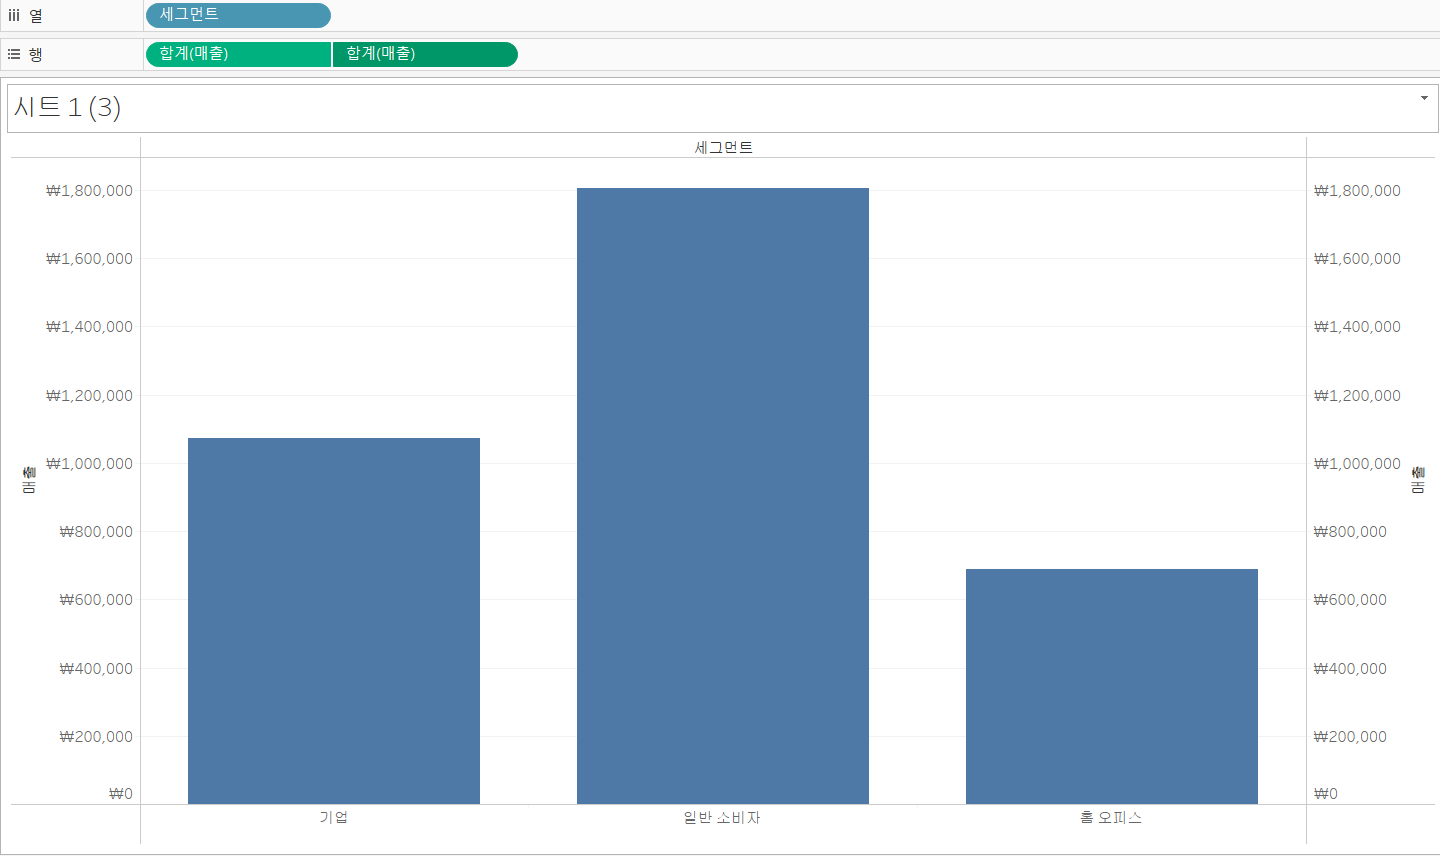This screenshot has height=856, width=1440.
Task: Click the Columns shelf icon beside 열
Action: (14, 16)
